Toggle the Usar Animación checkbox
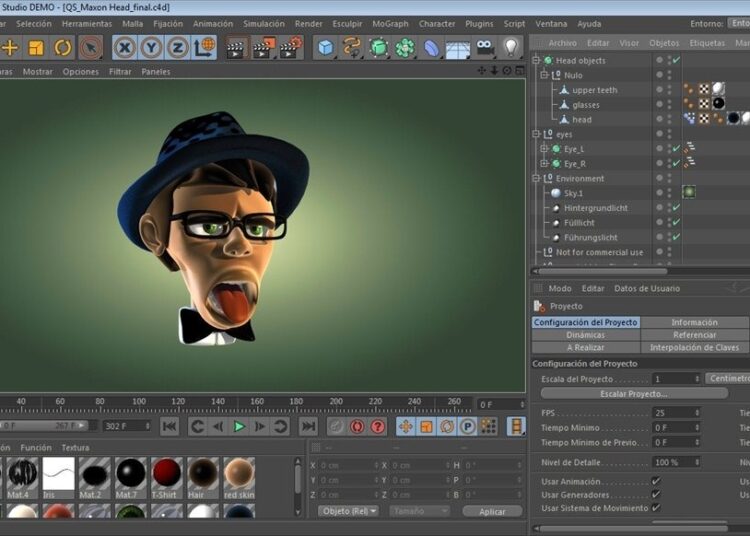Viewport: 750px width, 536px height. (x=656, y=481)
